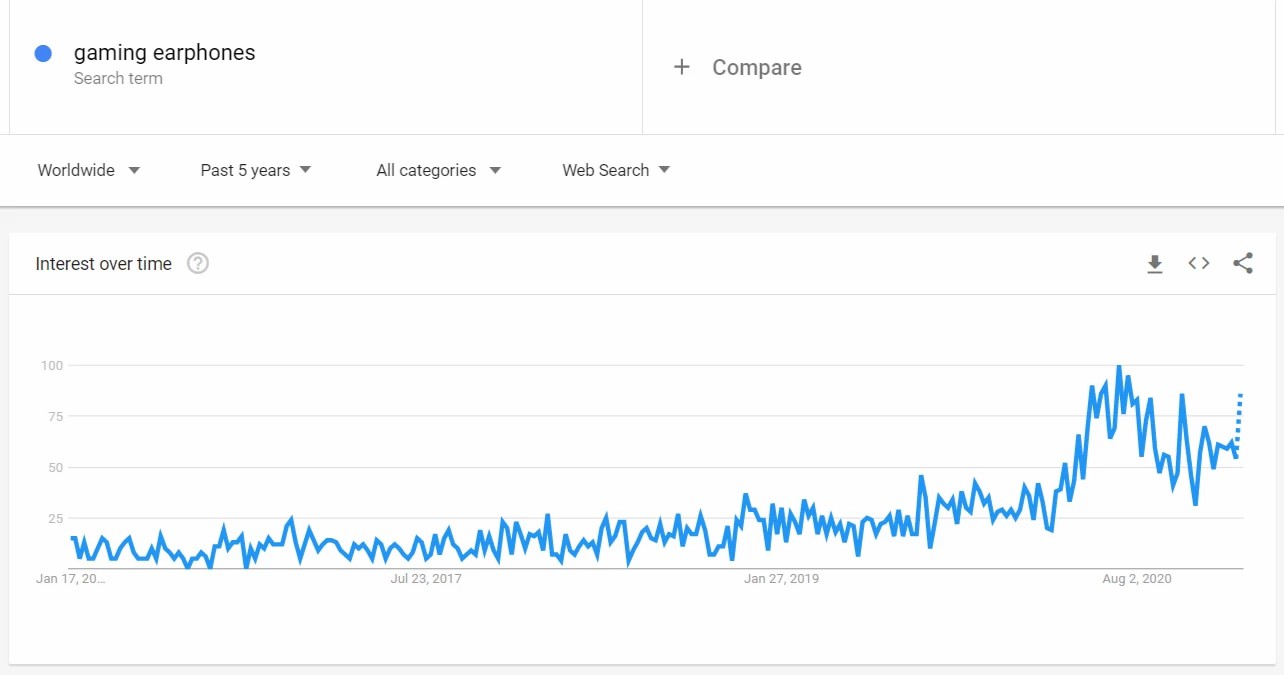The image size is (1284, 675).
Task: Select the Search term label under gaming earphones
Action: (x=118, y=78)
